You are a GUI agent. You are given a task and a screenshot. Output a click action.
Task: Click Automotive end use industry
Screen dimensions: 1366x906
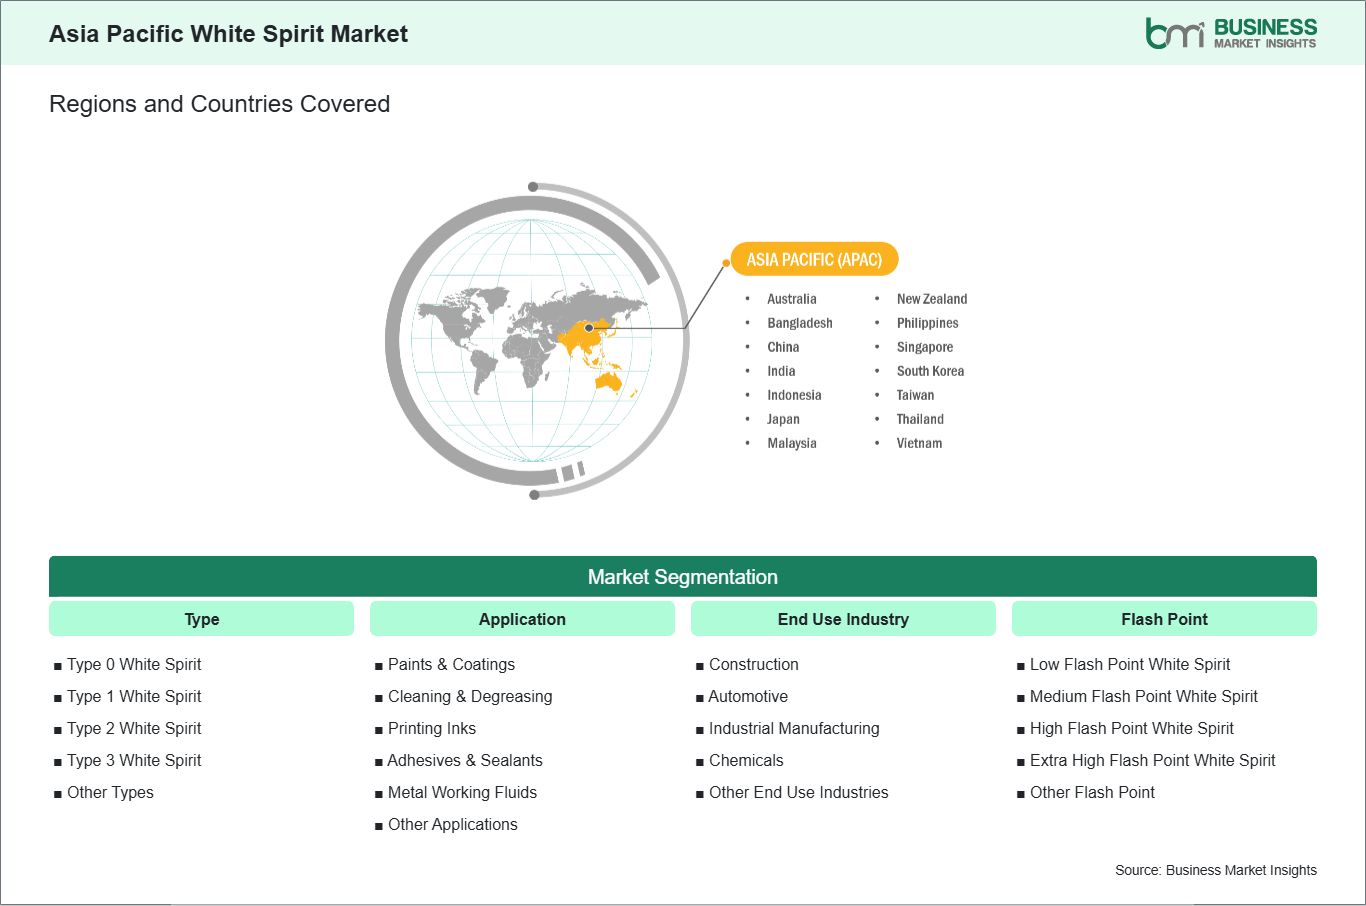click(748, 696)
